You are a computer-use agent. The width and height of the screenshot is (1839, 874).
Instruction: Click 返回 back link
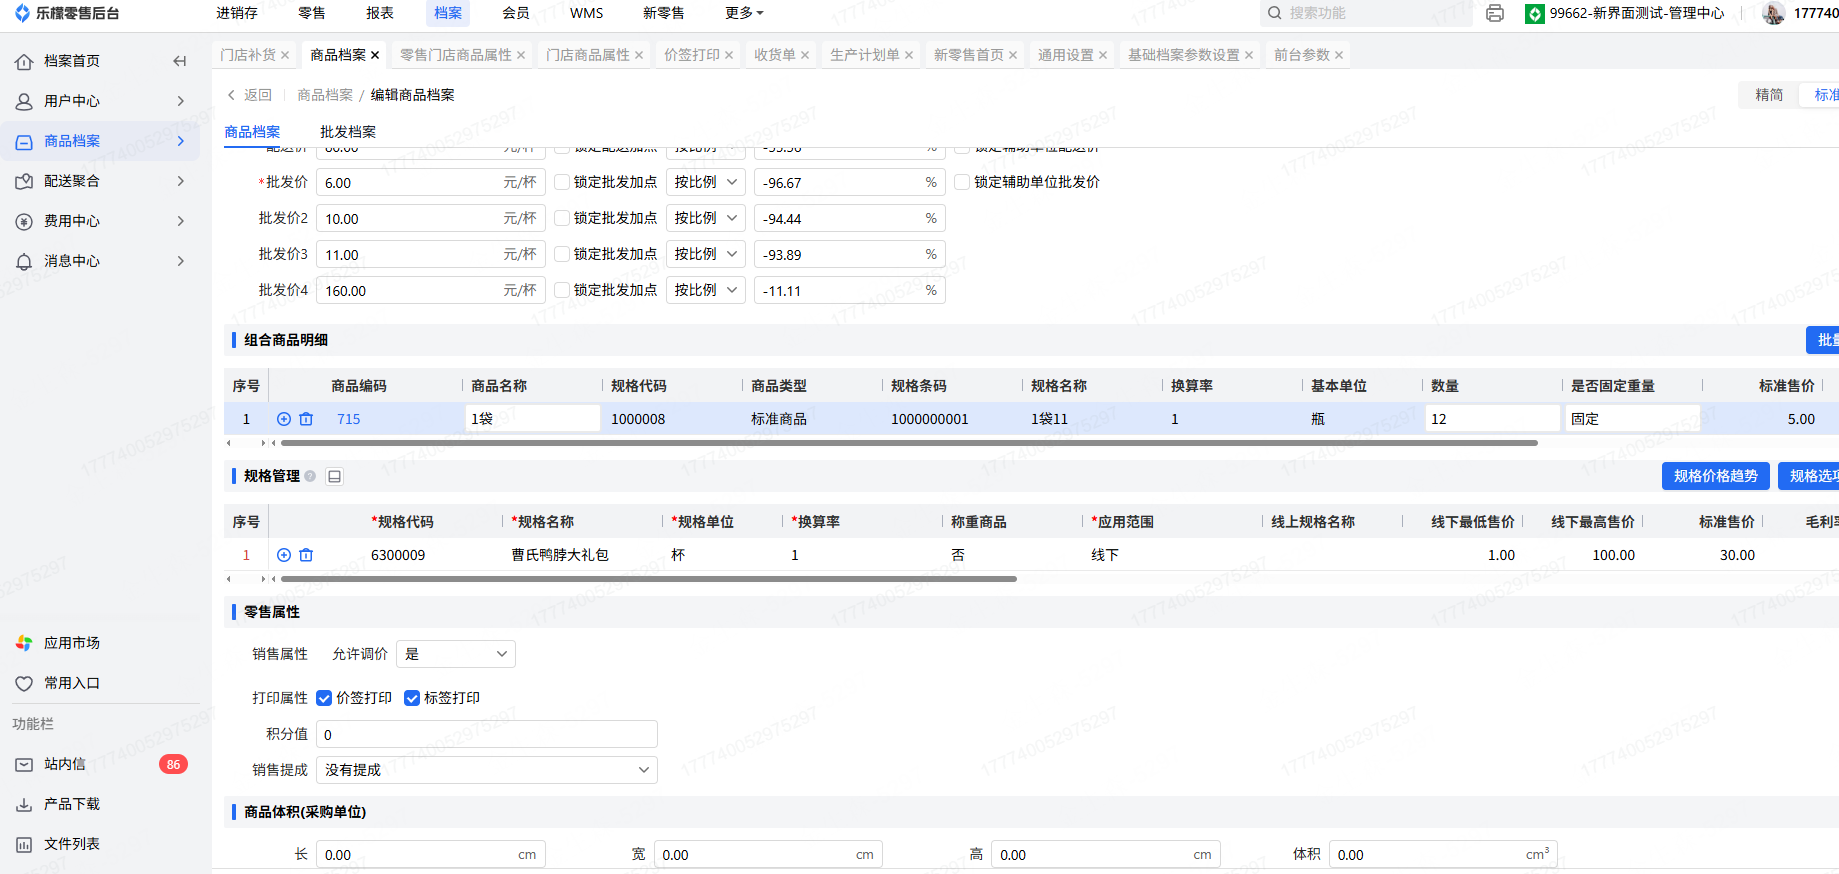click(250, 95)
